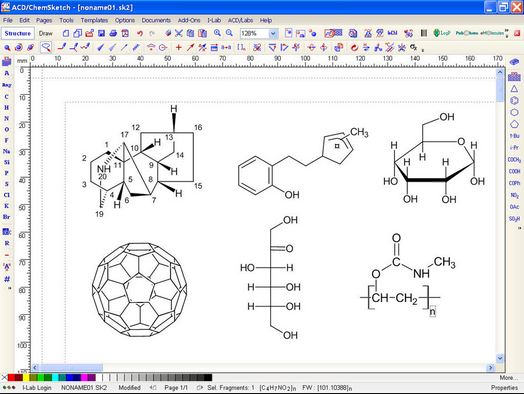Select the Draw Normal bond tool

click(62, 47)
